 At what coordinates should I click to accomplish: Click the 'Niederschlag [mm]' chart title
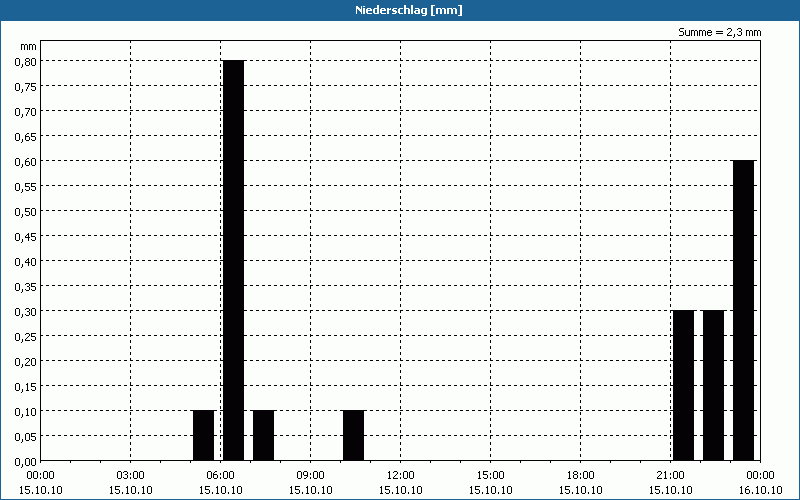click(409, 10)
